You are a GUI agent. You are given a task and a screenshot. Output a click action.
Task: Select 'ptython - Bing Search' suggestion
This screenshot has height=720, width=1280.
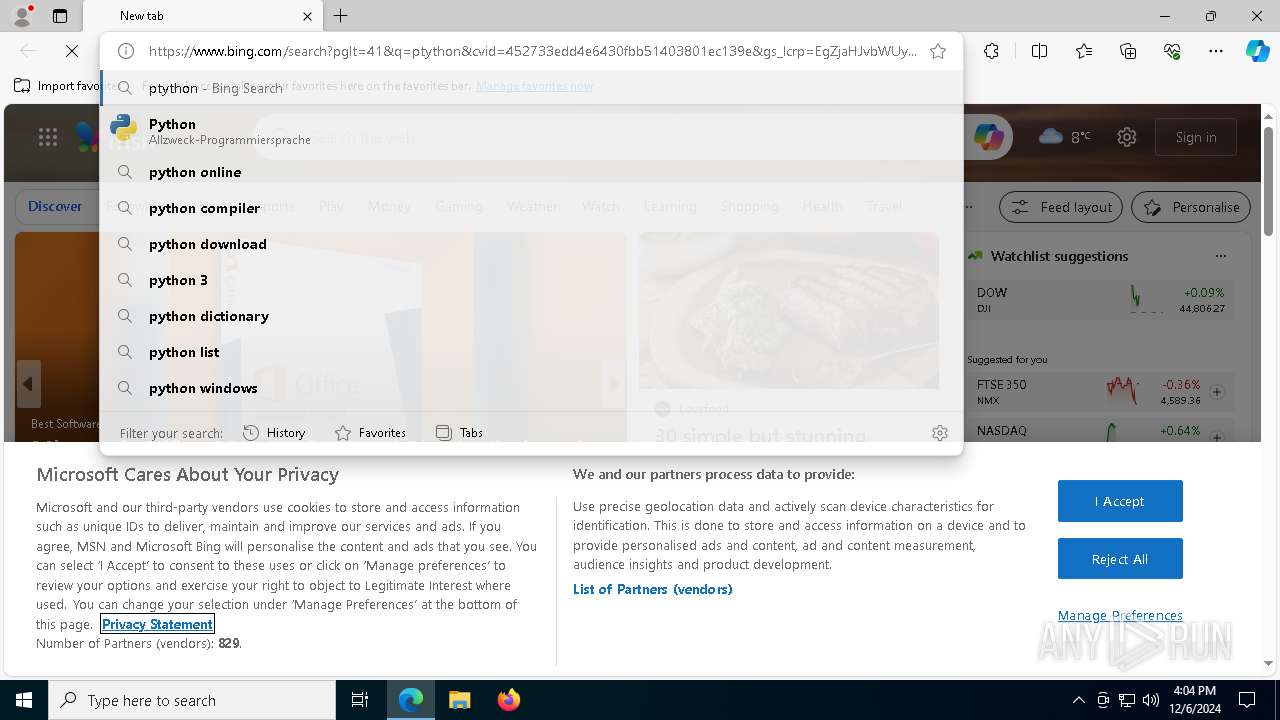[x=531, y=88]
